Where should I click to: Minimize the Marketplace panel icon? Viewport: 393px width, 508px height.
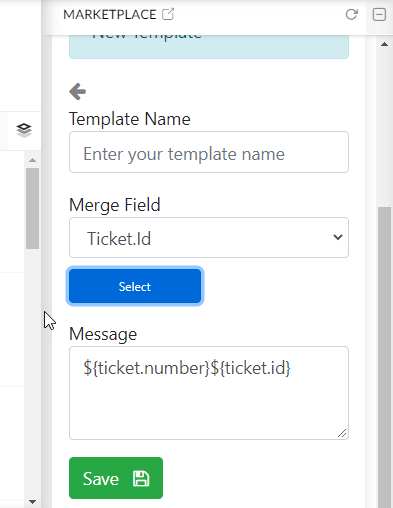point(379,14)
